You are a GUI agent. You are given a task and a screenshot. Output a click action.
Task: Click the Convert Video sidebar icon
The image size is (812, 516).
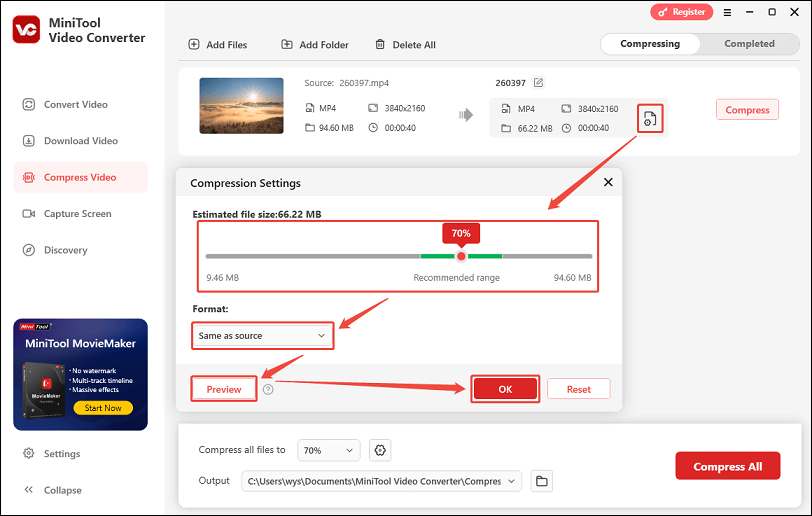pos(28,105)
